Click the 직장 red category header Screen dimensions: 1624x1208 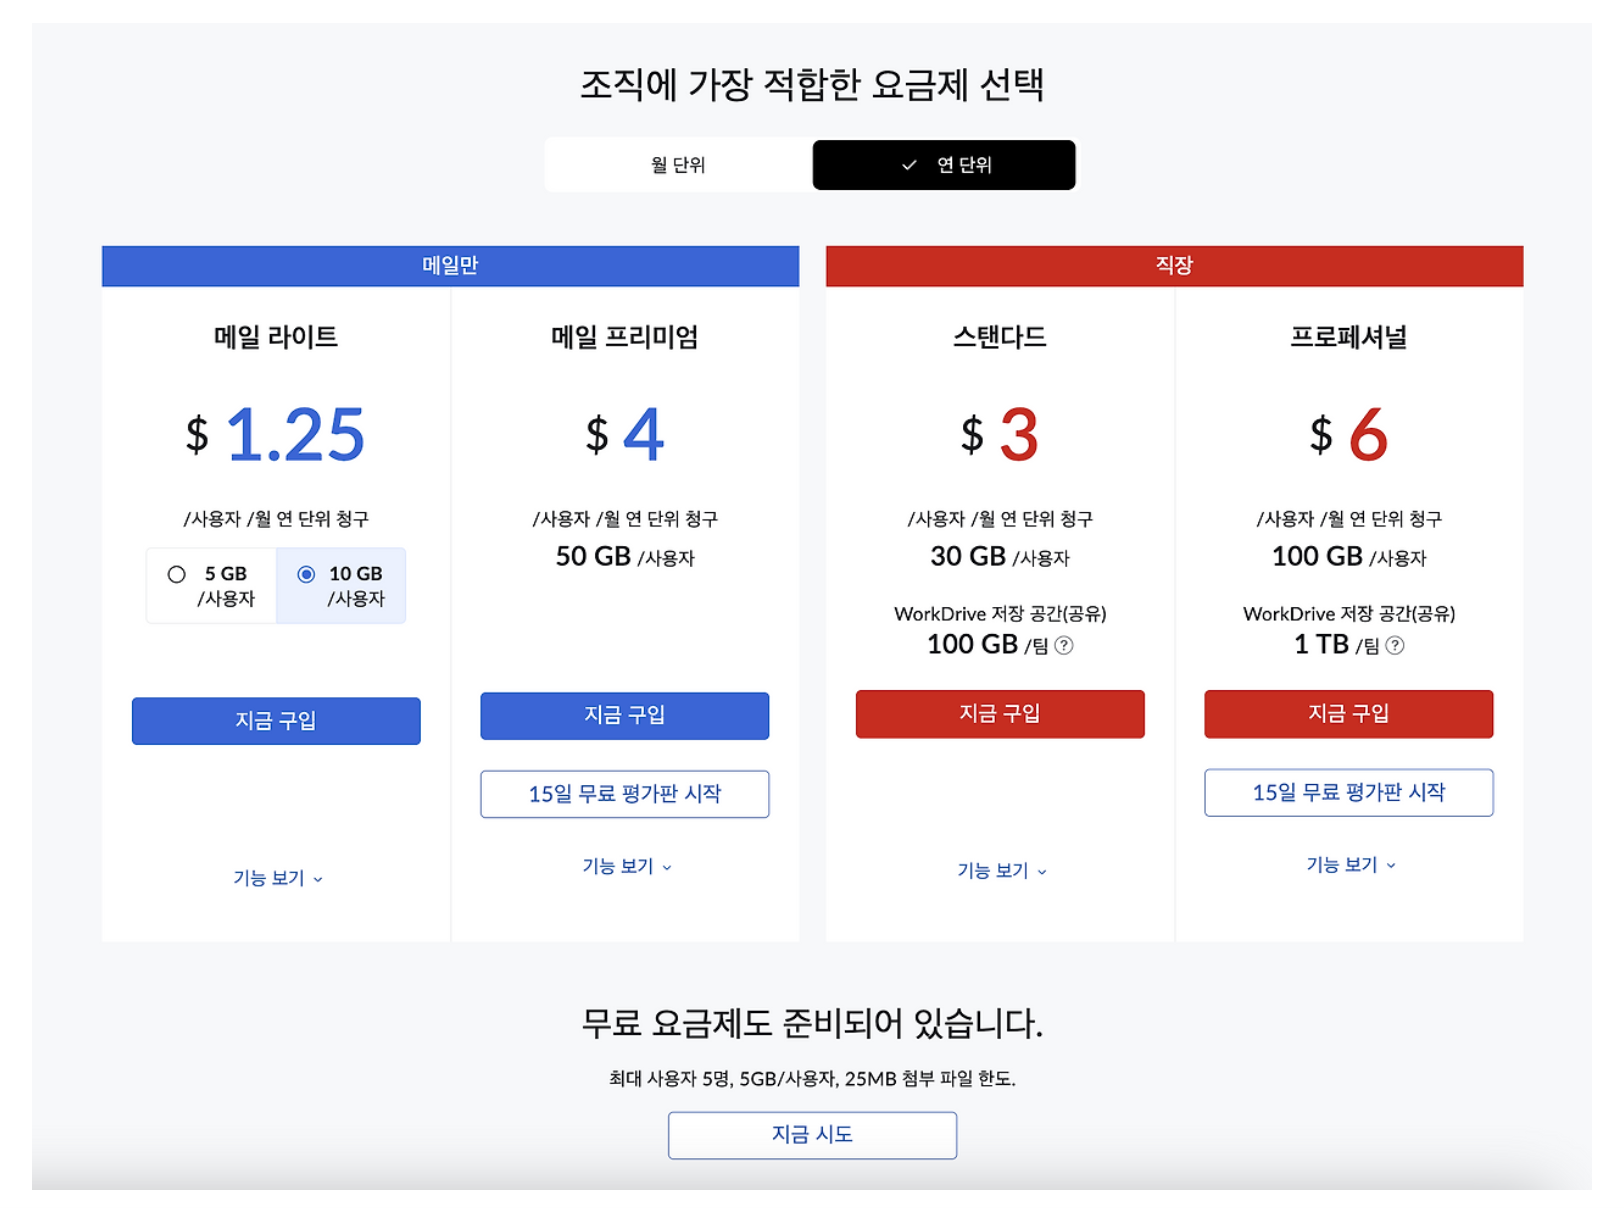coord(1174,266)
